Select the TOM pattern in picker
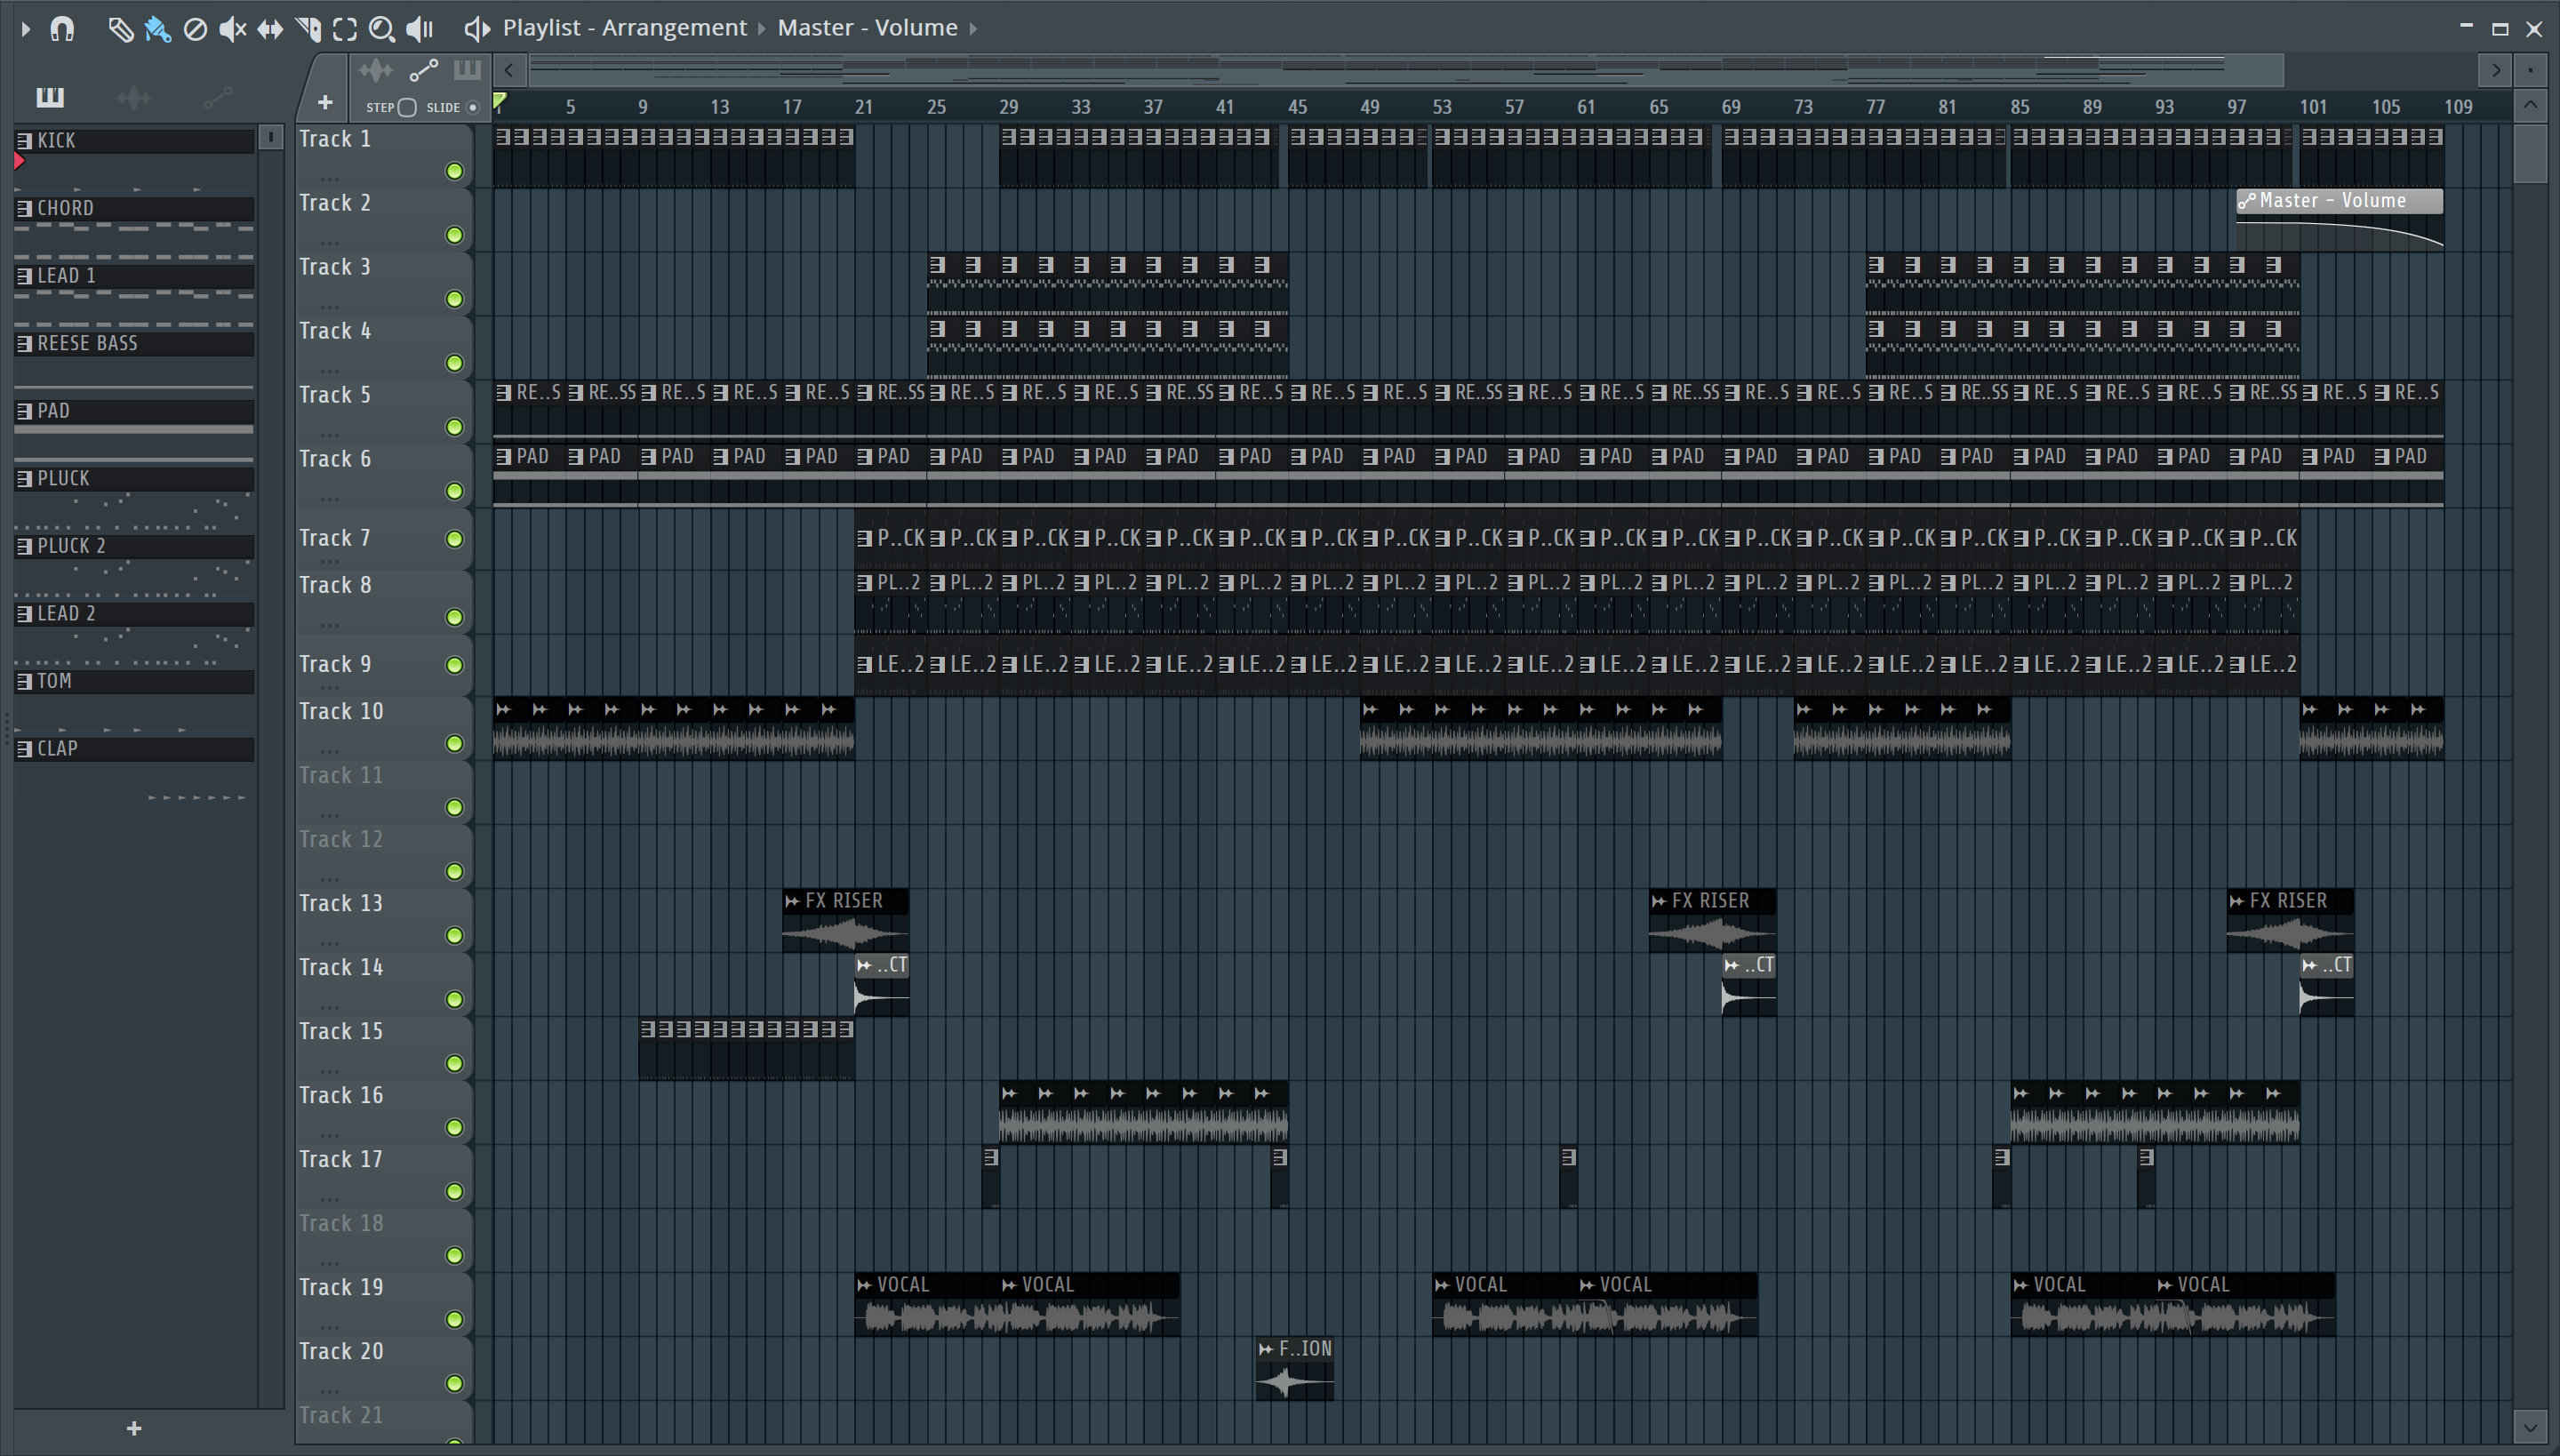This screenshot has height=1456, width=2560. [134, 681]
